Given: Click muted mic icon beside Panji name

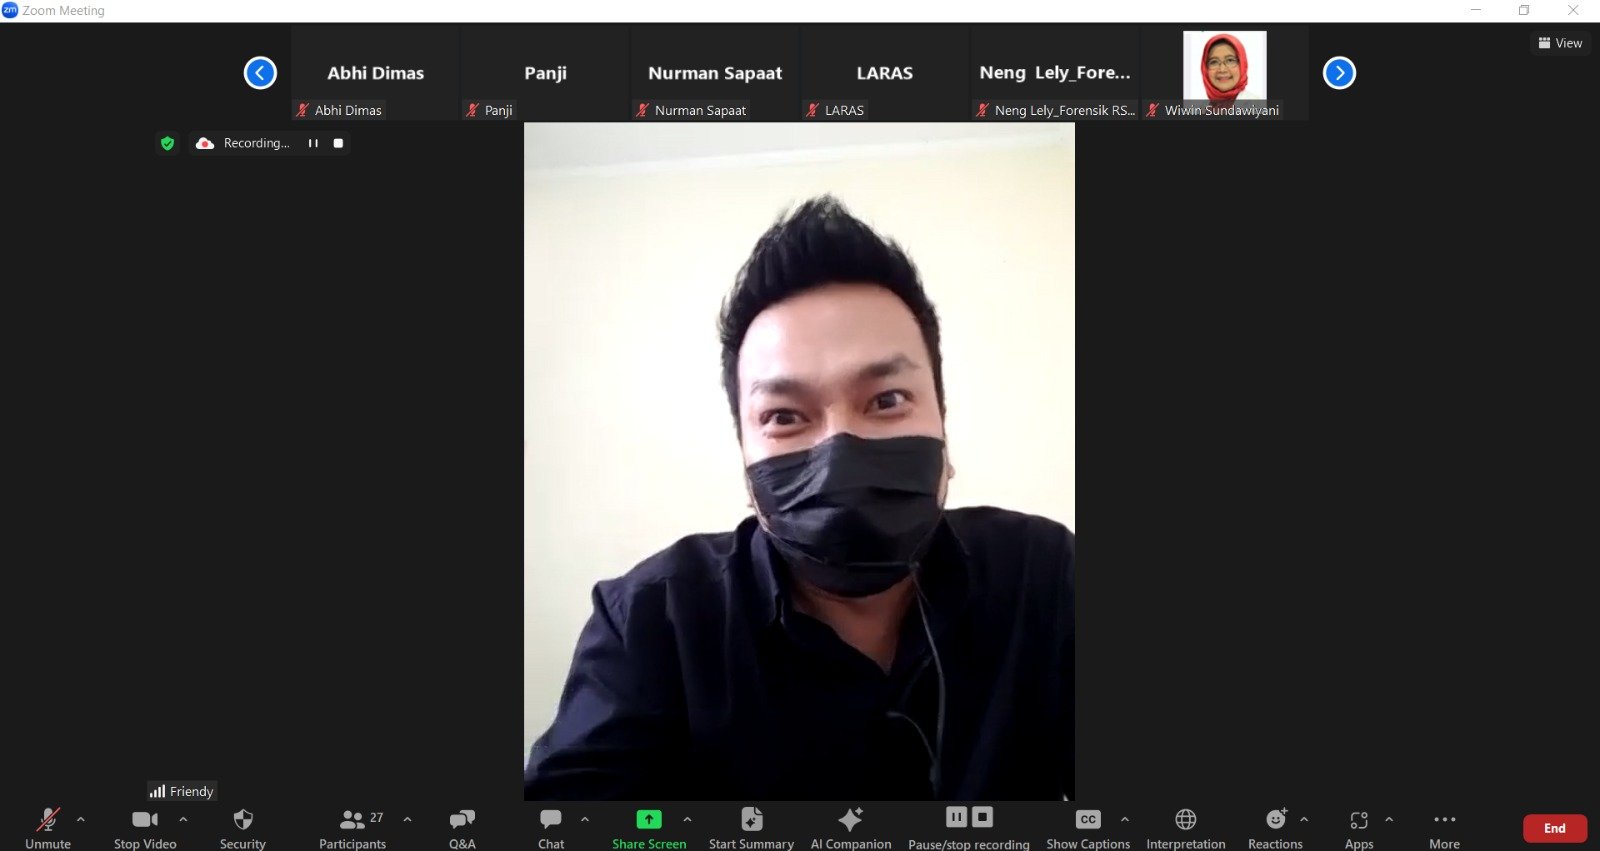Looking at the screenshot, I should click(x=472, y=110).
